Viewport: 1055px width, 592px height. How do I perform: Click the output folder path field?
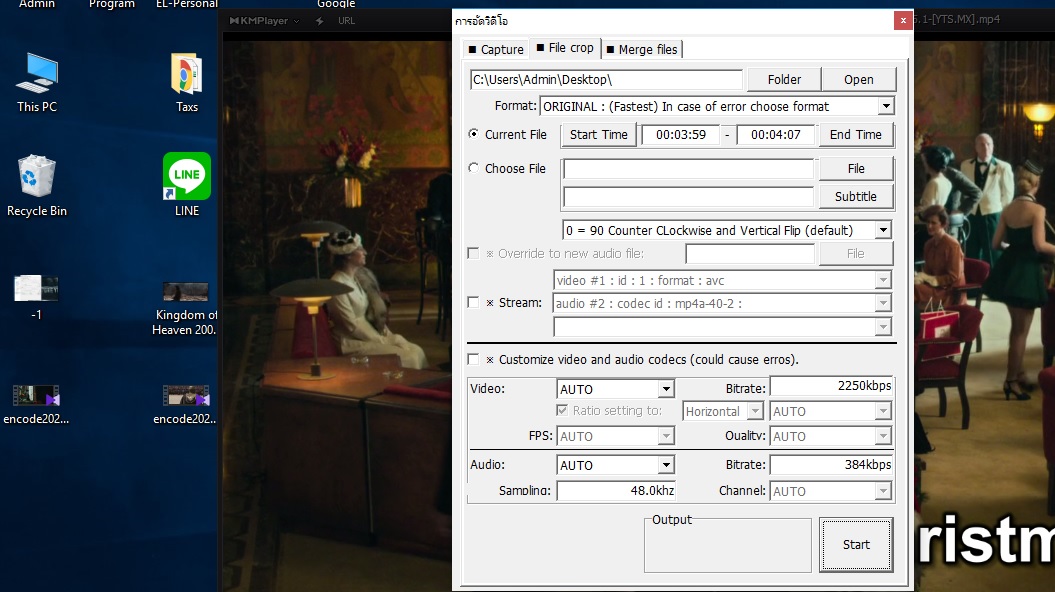606,79
